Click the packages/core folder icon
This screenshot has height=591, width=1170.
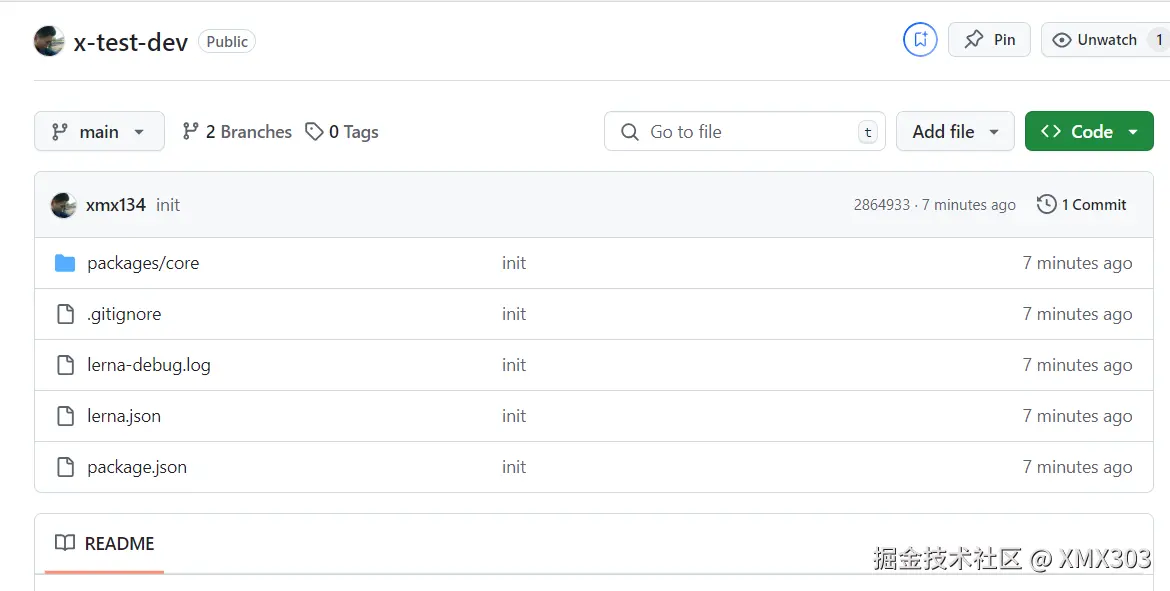click(x=65, y=263)
